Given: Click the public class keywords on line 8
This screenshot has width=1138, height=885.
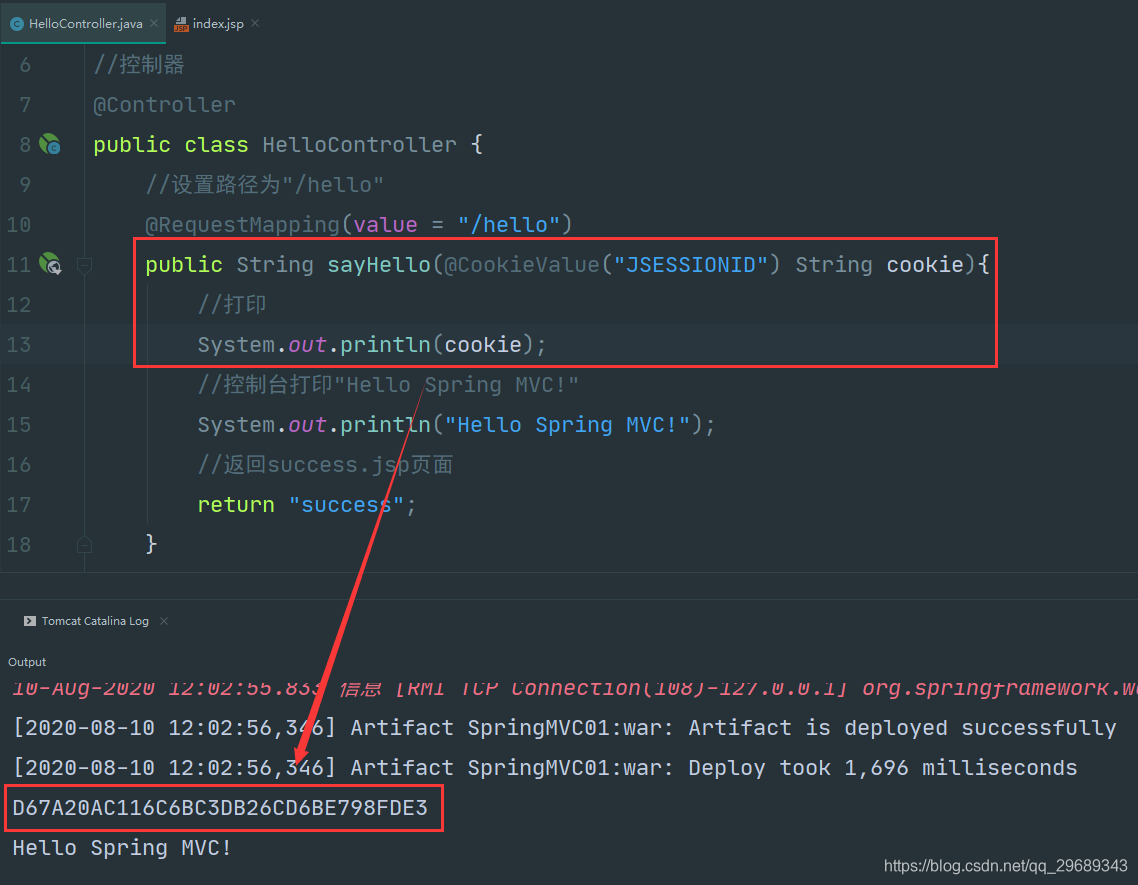Looking at the screenshot, I should click(171, 144).
